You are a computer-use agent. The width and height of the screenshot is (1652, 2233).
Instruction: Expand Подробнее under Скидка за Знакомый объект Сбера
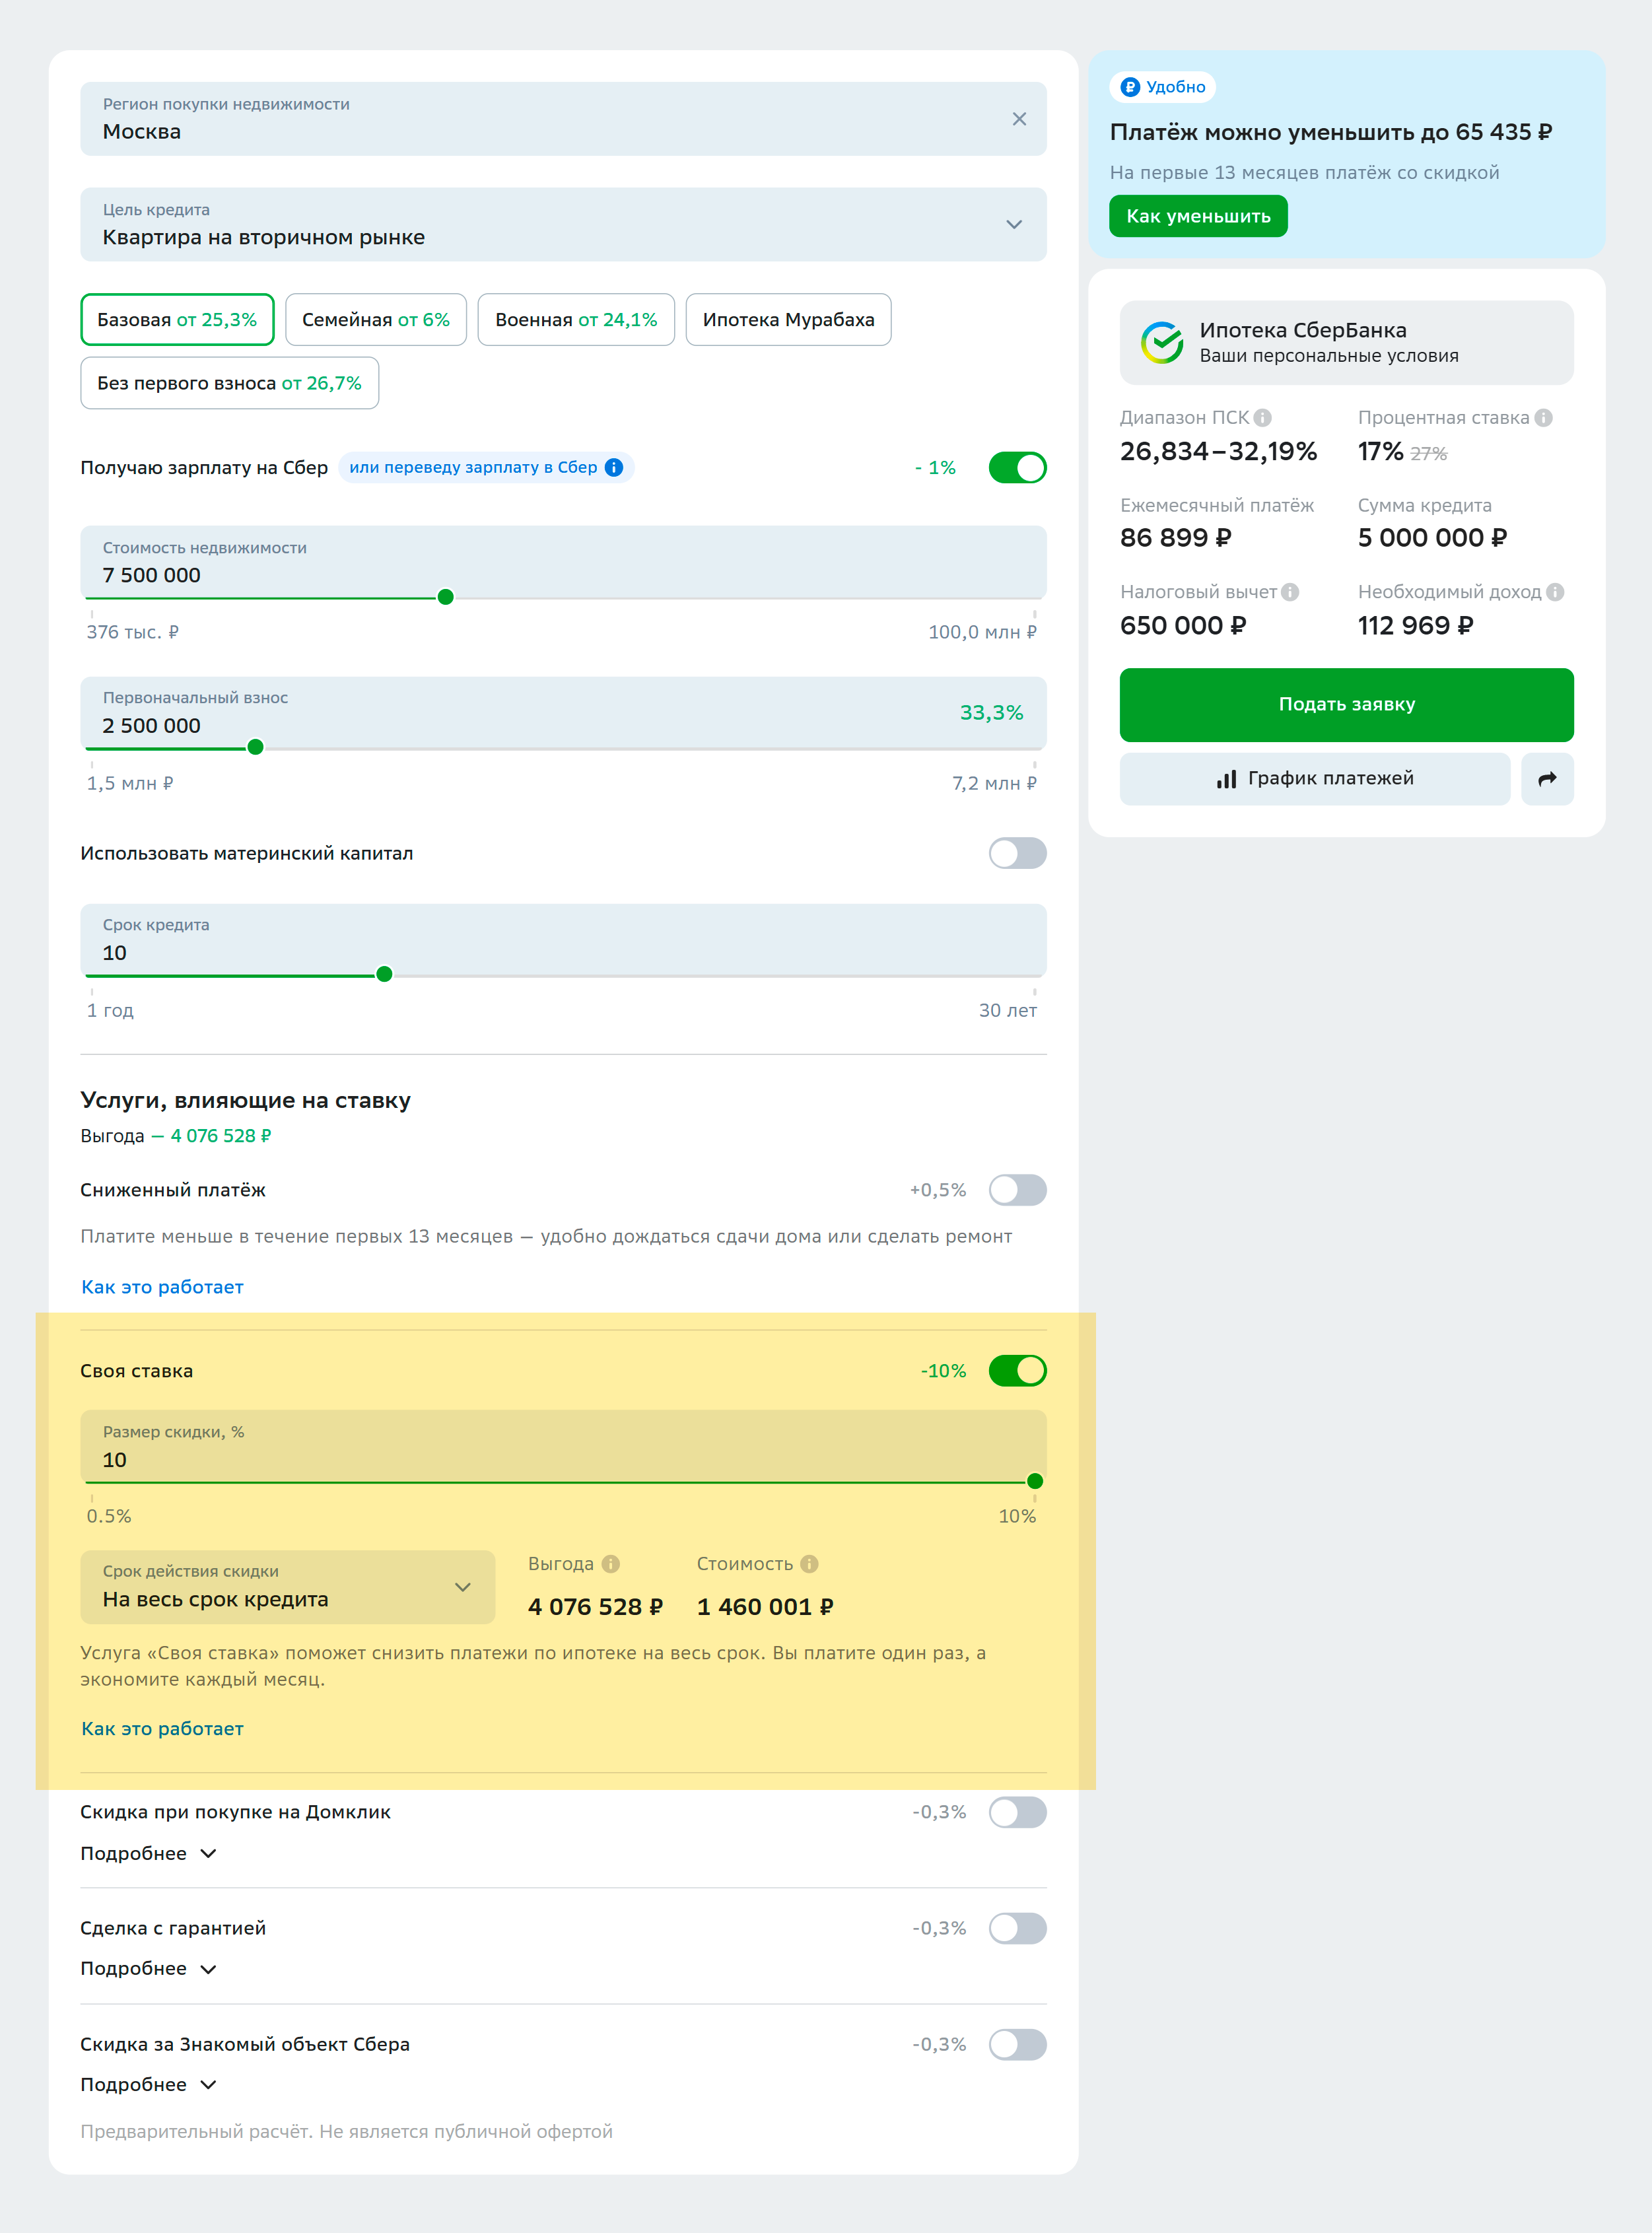148,2085
